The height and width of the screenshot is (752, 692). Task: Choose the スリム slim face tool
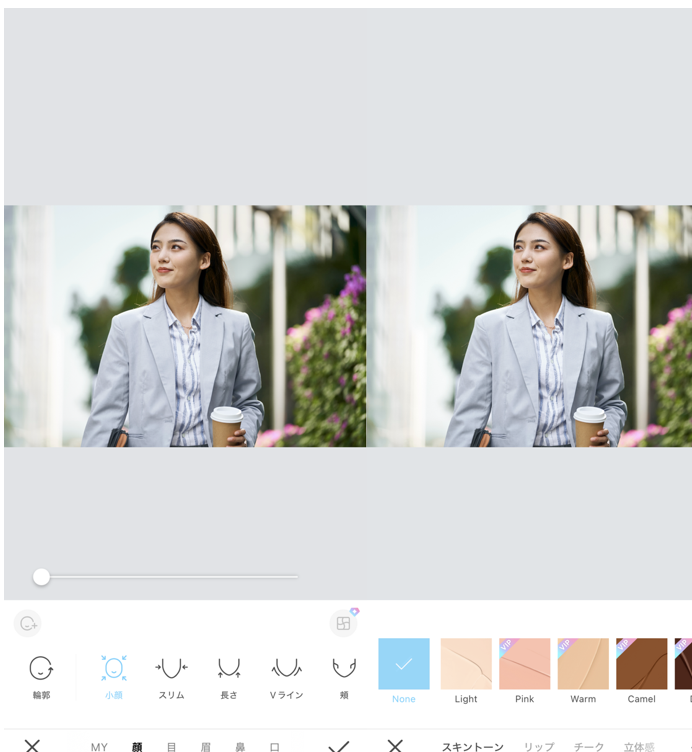point(171,675)
